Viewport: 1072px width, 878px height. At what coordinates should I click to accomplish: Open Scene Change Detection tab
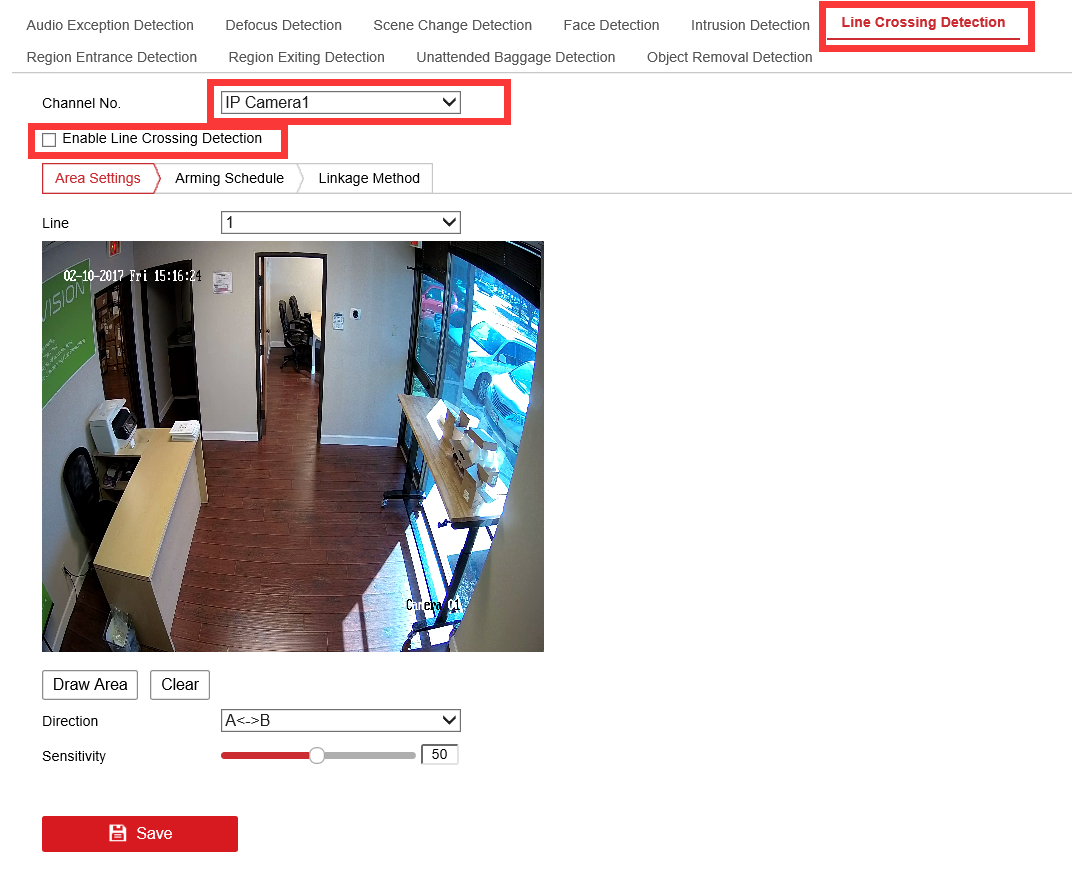point(453,25)
